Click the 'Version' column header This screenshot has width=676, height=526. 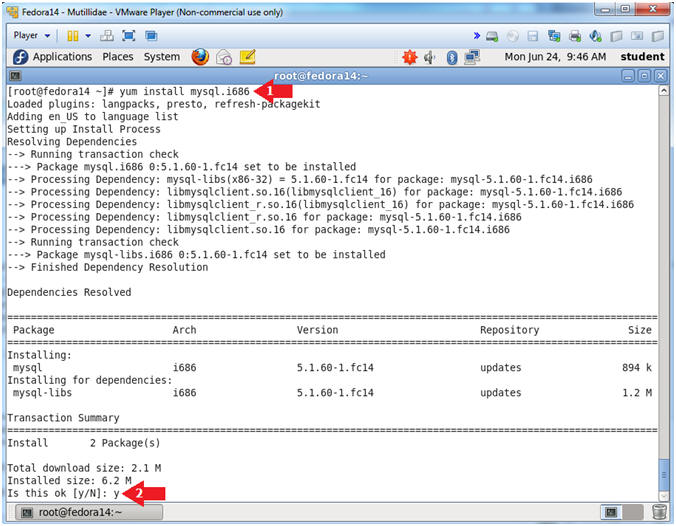coord(317,330)
